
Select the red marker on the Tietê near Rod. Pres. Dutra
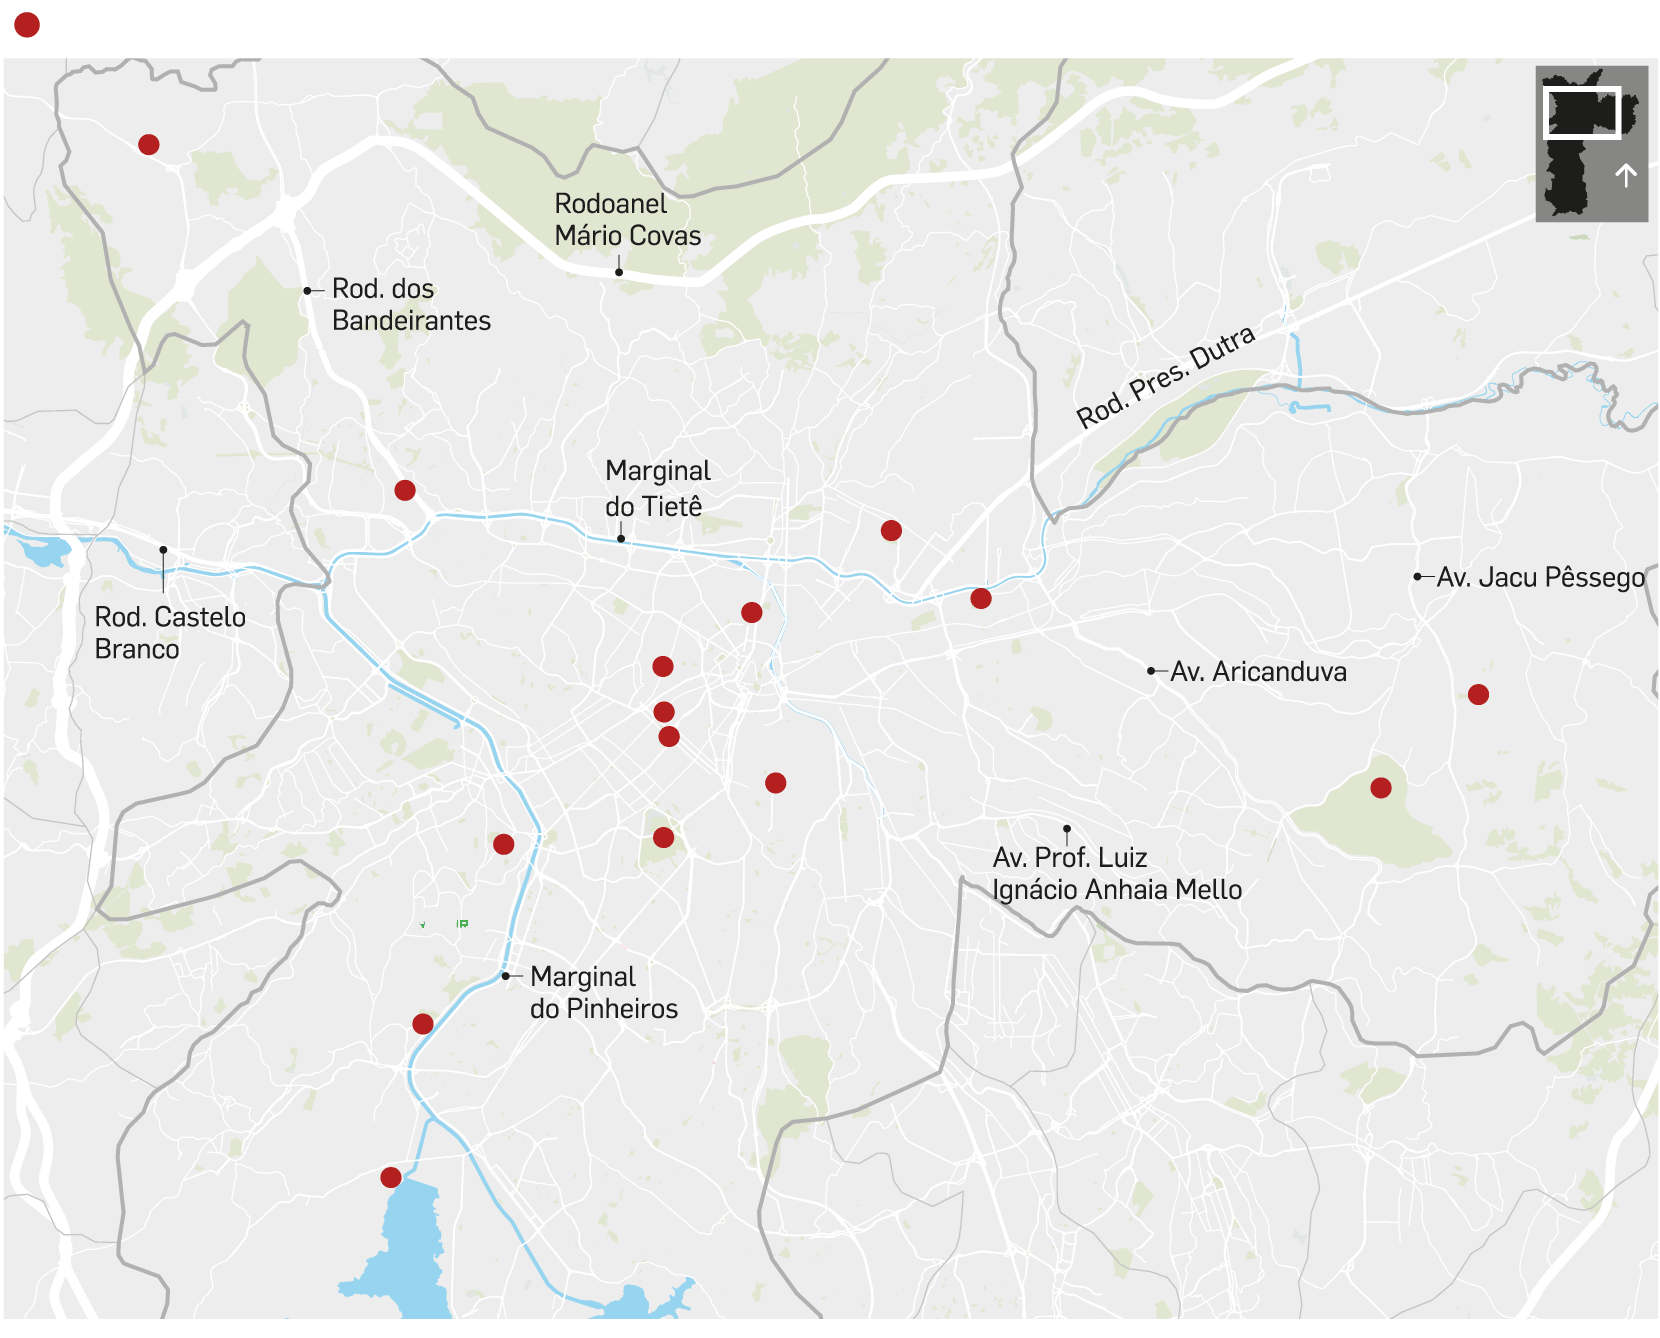tap(981, 598)
